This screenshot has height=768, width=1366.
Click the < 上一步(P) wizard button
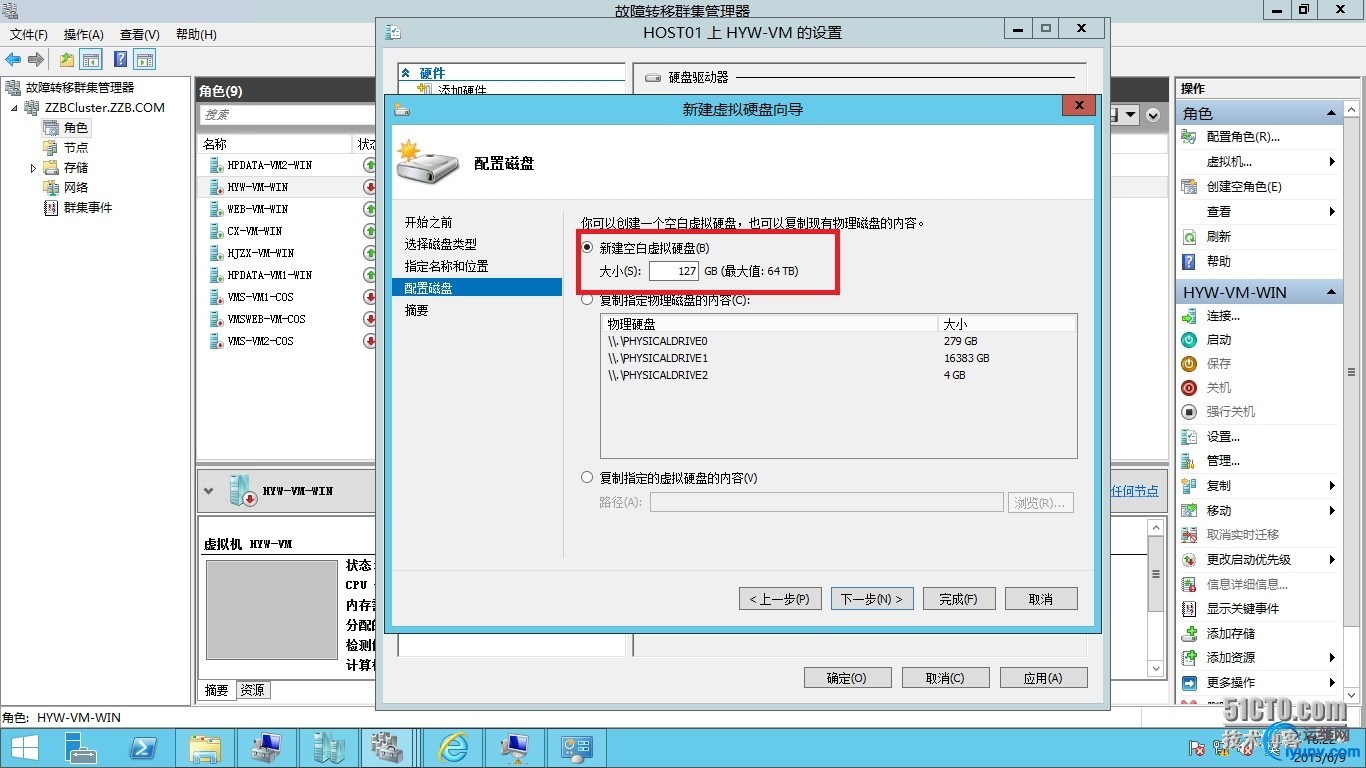pyautogui.click(x=780, y=599)
